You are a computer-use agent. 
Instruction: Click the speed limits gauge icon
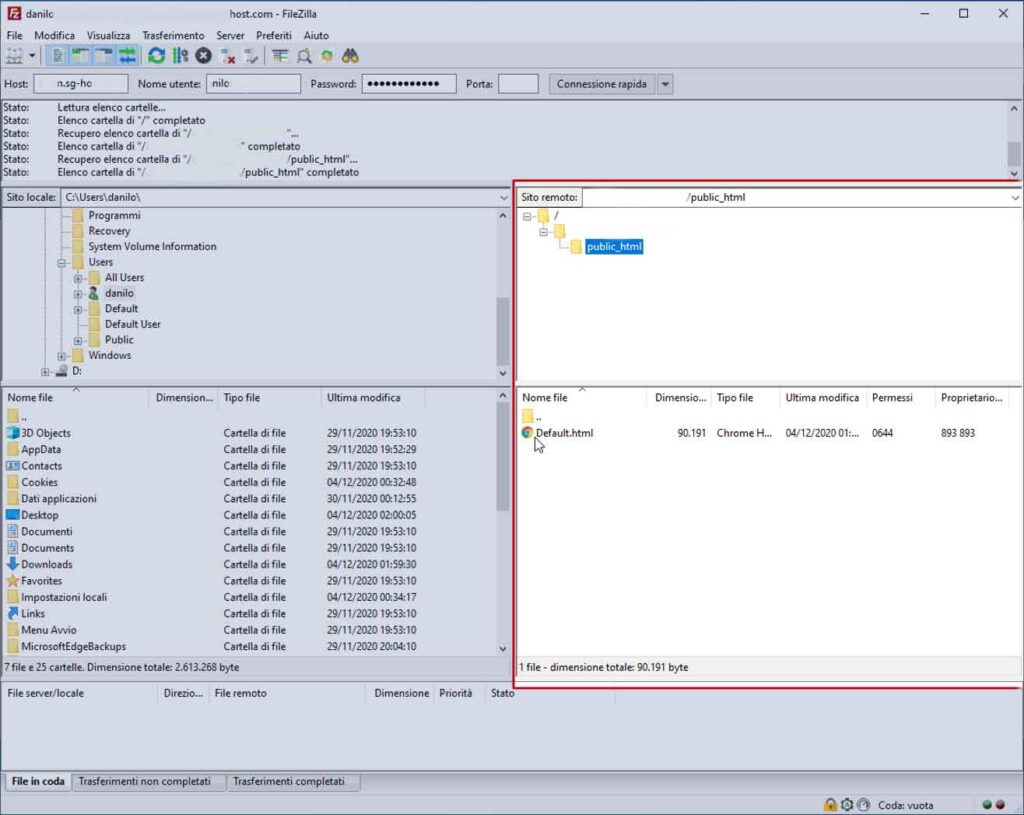(863, 805)
